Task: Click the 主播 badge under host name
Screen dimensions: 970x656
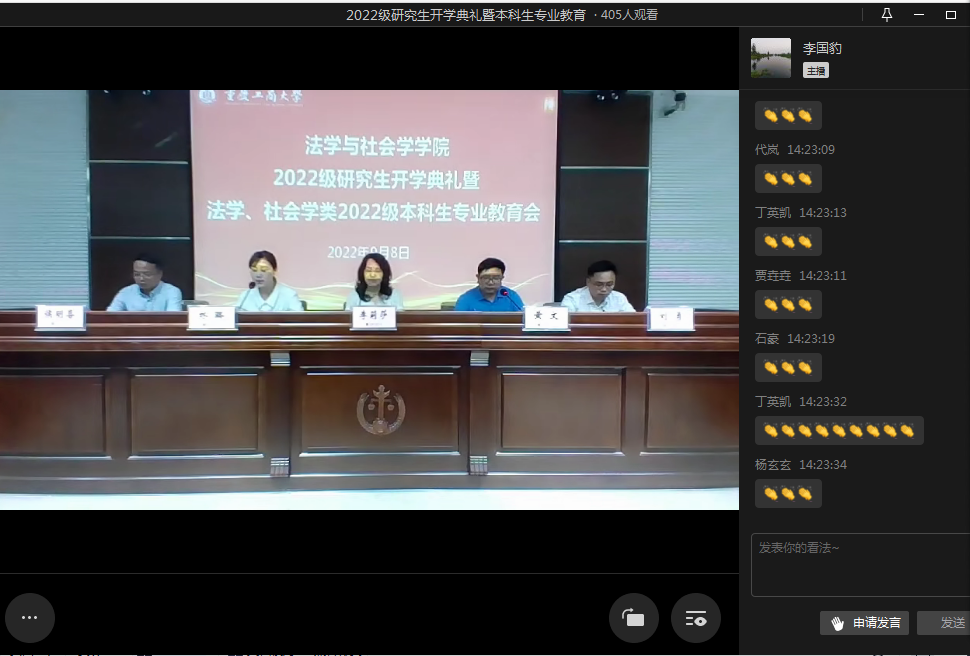Action: (x=815, y=71)
